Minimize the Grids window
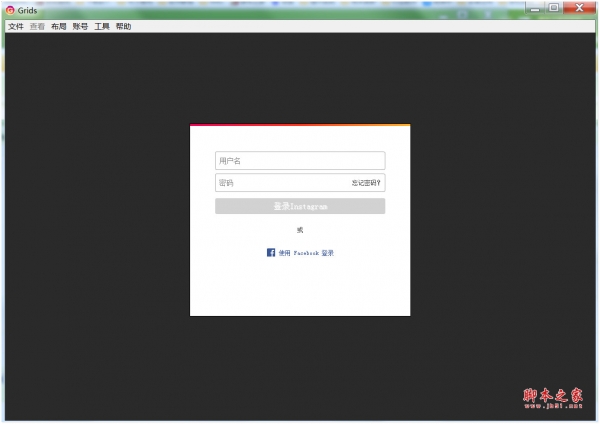This screenshot has width=600, height=424. pyautogui.click(x=535, y=8)
